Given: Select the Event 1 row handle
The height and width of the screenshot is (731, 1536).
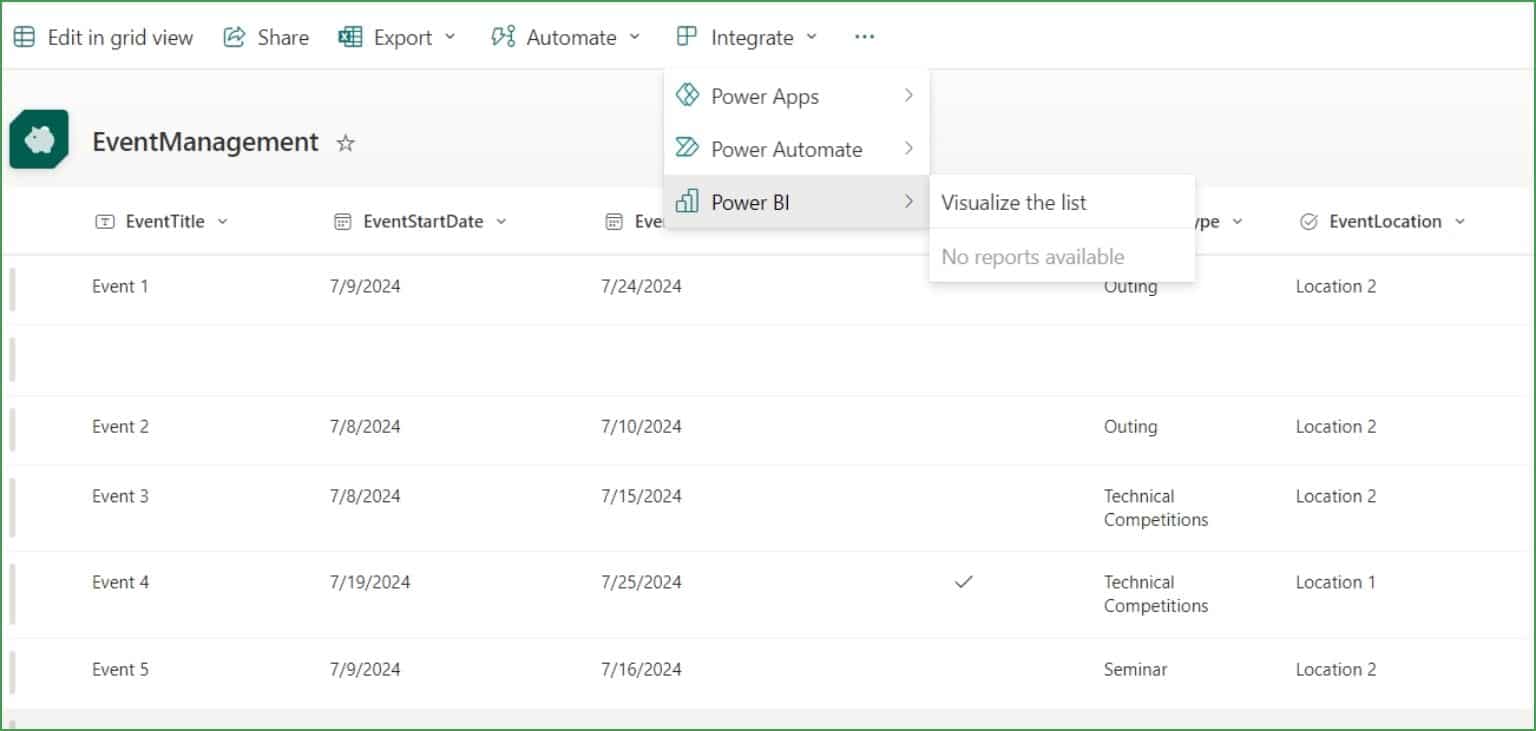Looking at the screenshot, I should pos(12,289).
